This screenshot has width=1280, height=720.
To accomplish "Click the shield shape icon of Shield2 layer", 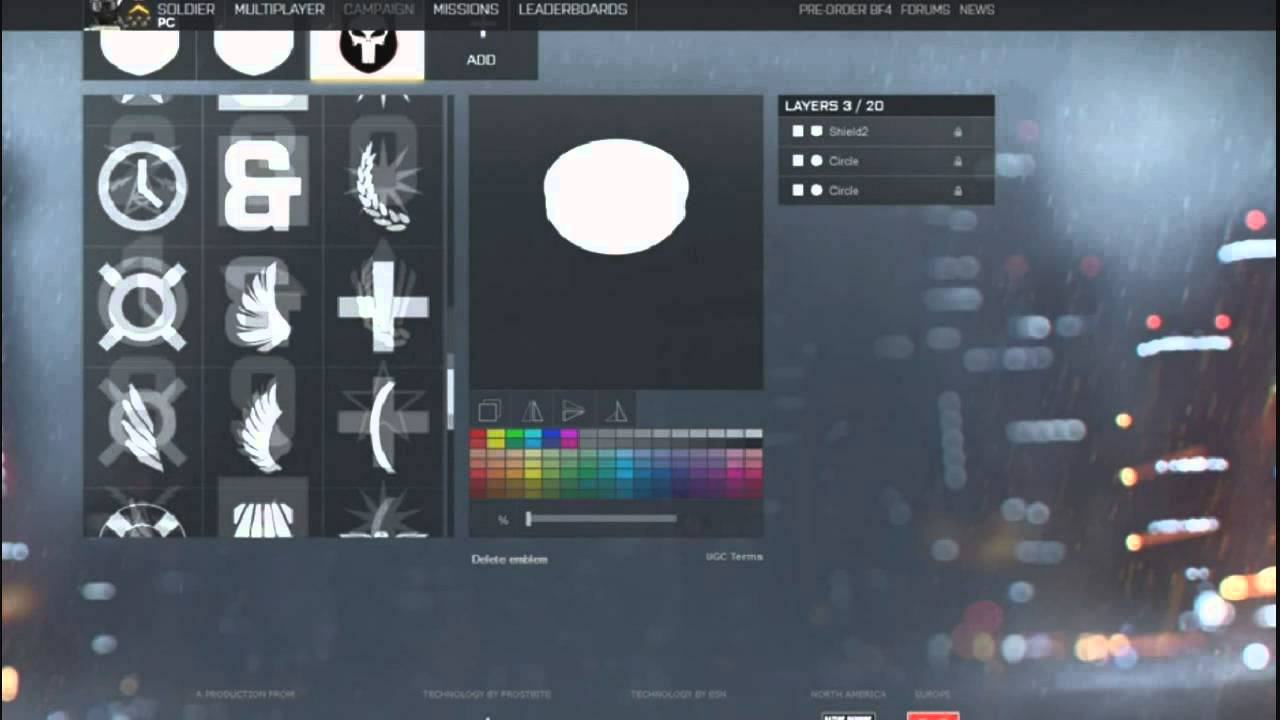I will point(816,131).
